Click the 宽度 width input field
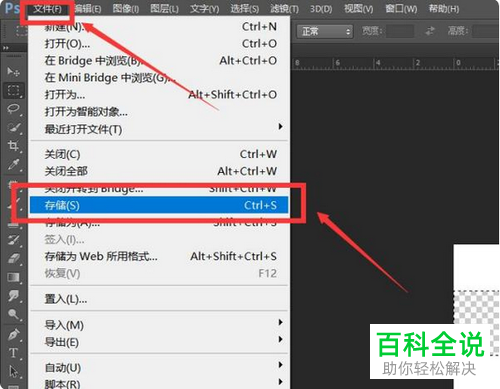Viewport: 500px width, 389px height. pyautogui.click(x=400, y=32)
